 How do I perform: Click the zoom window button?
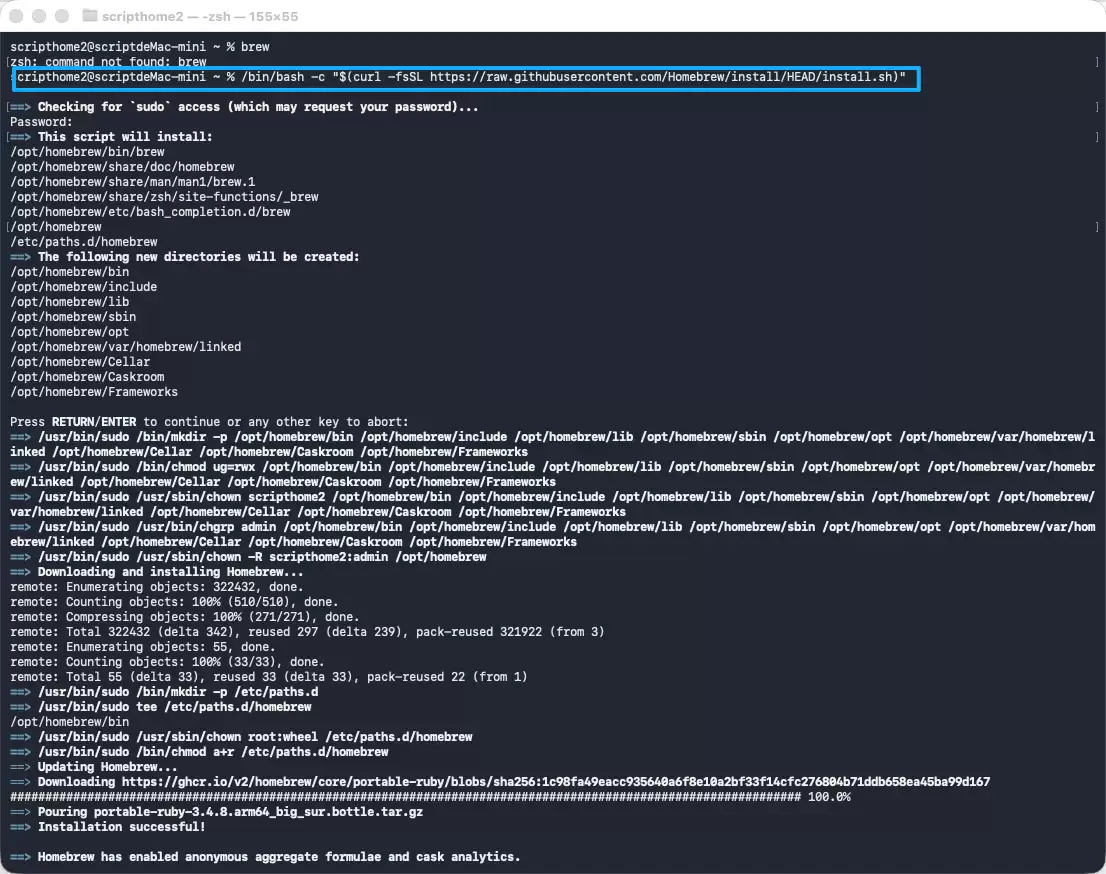(62, 16)
